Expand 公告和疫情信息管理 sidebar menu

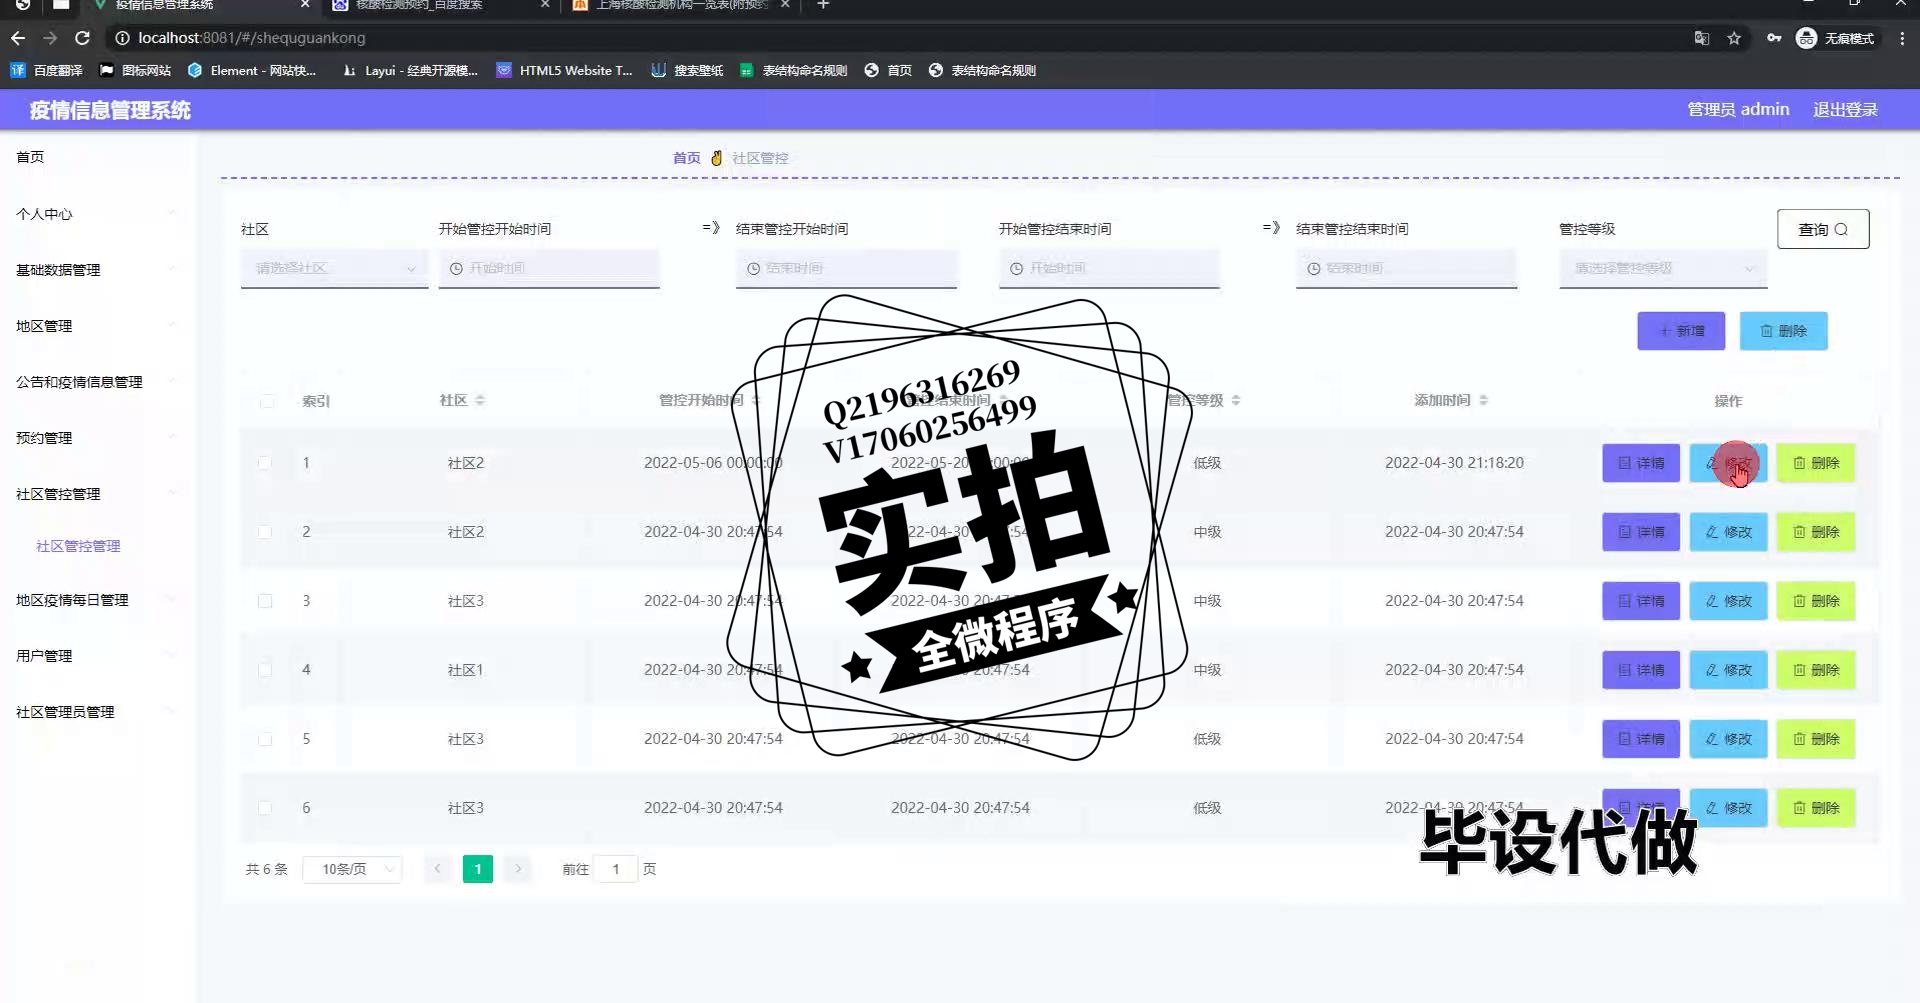[97, 381]
